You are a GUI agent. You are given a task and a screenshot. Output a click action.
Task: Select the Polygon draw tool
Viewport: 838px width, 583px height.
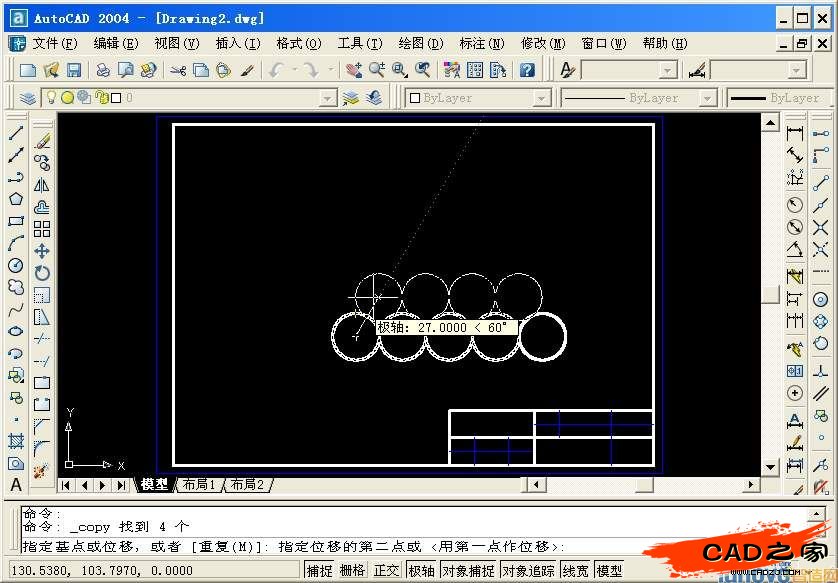tap(16, 199)
